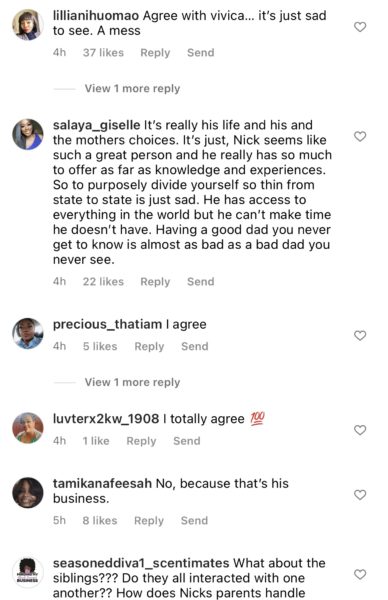Tap the heart on salaya_giselle's comment
Screen dimensions: 388x600
point(360,137)
